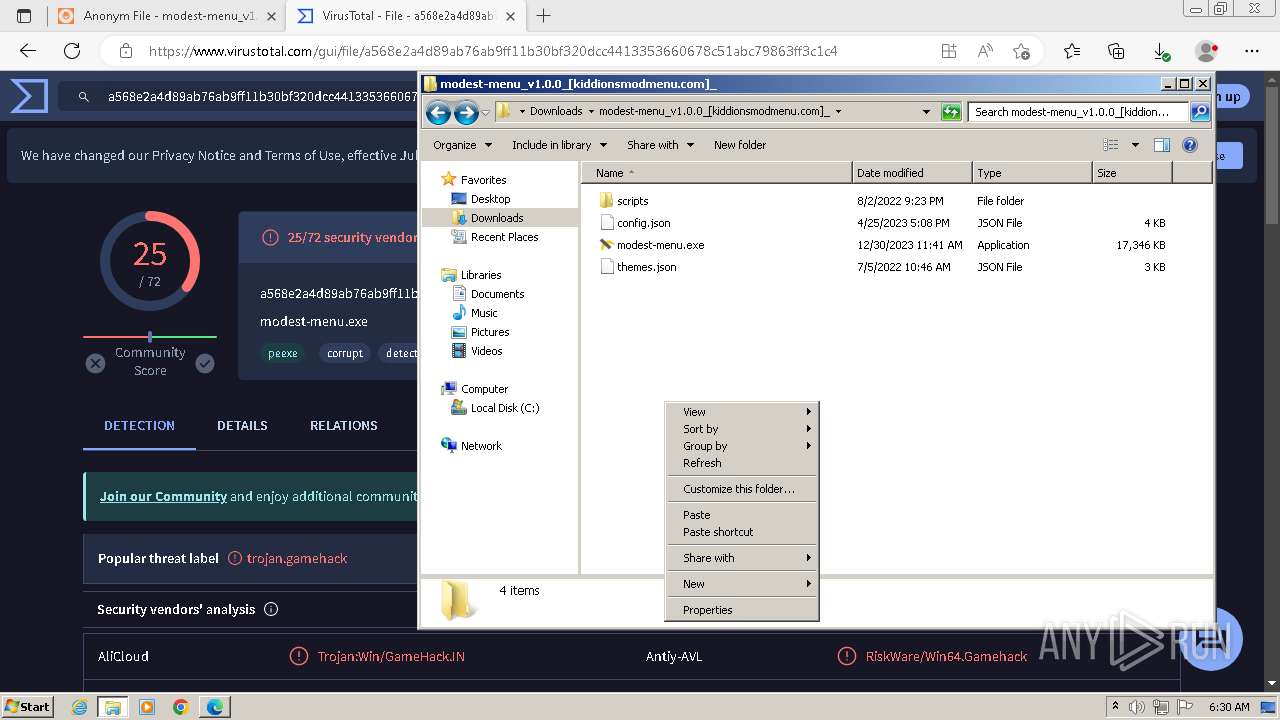1280x720 pixels.
Task: Open Explorer help question-mark icon
Action: [x=1190, y=145]
